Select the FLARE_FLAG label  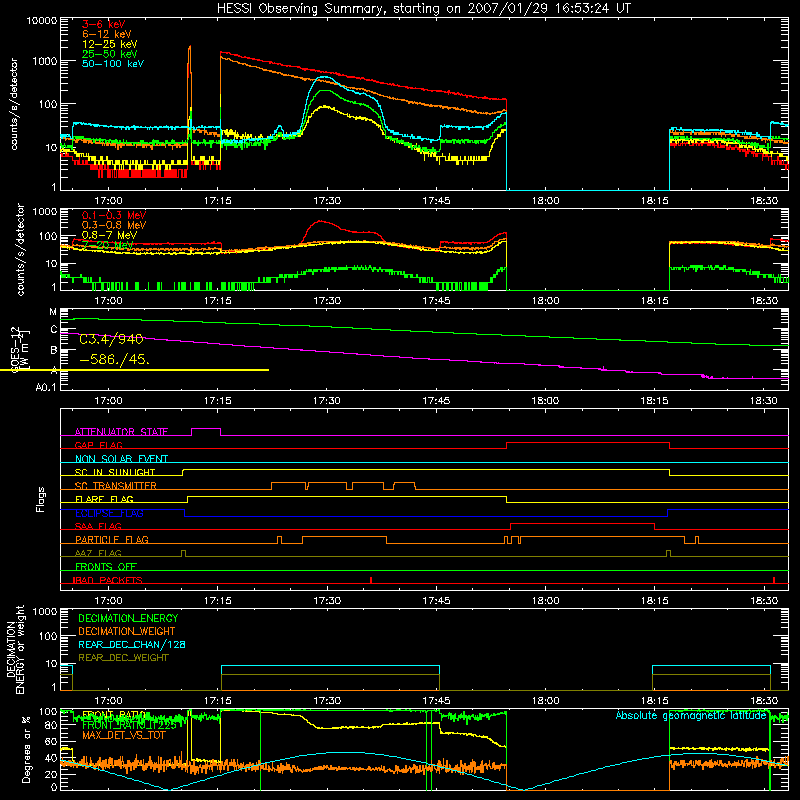click(104, 499)
